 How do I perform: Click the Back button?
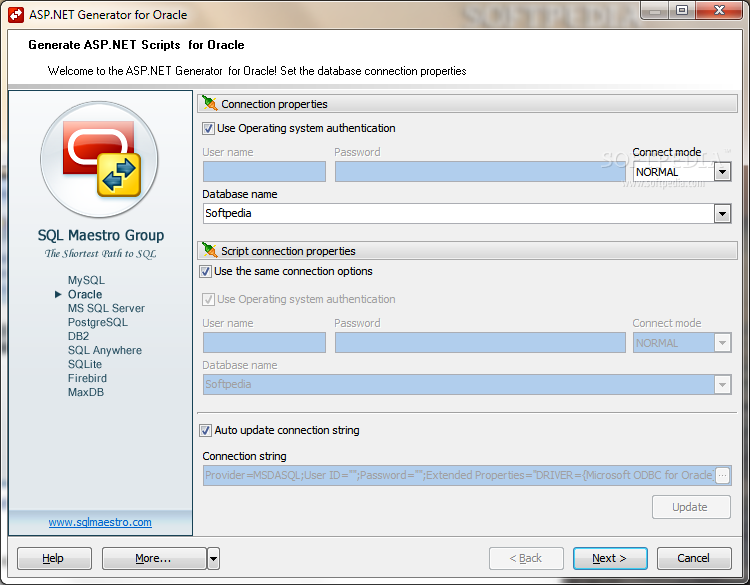pyautogui.click(x=526, y=558)
